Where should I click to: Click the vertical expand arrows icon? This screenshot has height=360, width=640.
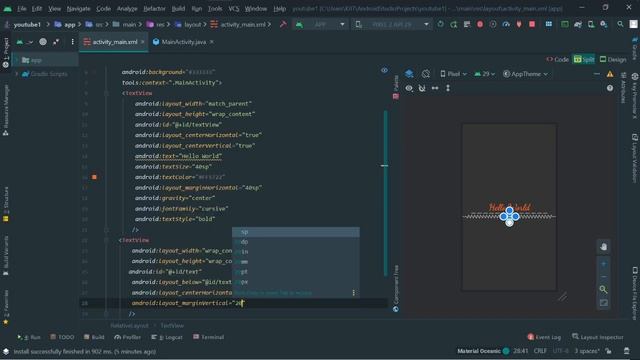[448, 88]
